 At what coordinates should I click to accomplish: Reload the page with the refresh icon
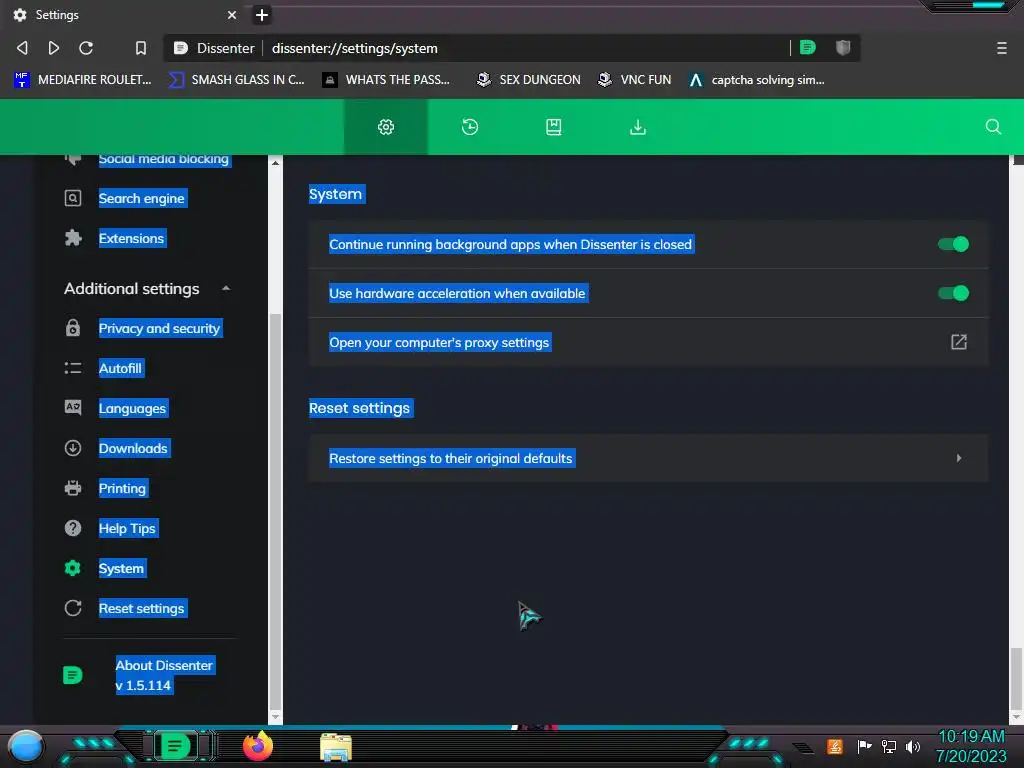tap(86, 48)
